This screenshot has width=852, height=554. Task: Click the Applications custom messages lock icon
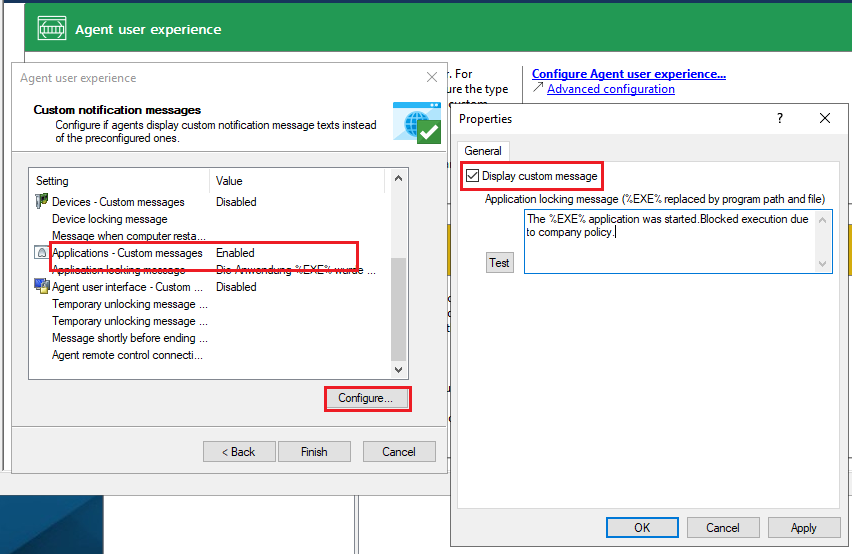(x=42, y=254)
